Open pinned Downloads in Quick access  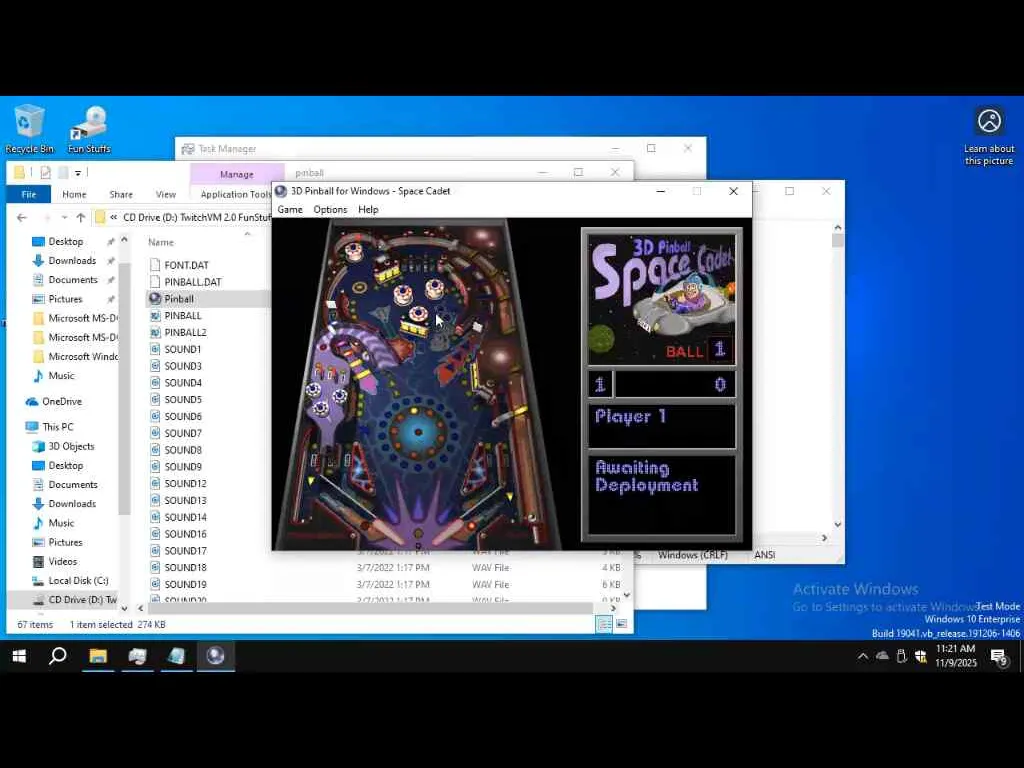[72, 261]
